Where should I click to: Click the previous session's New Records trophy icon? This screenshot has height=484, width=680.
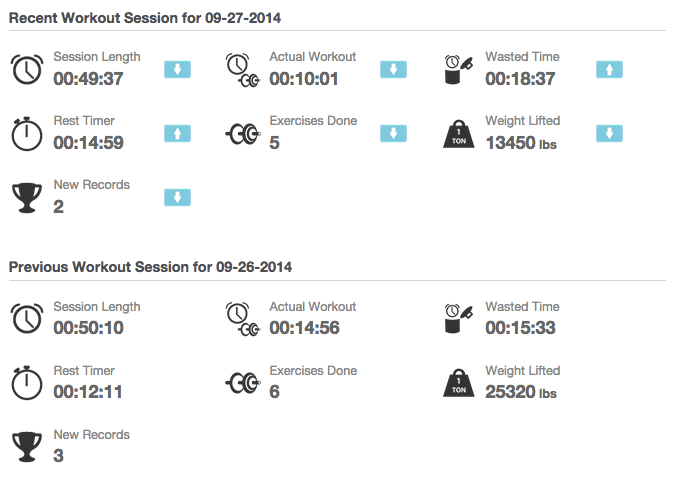[x=27, y=447]
